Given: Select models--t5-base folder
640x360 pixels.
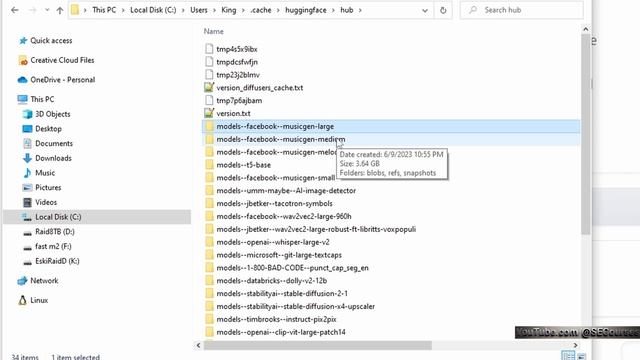Looking at the screenshot, I should [x=244, y=165].
